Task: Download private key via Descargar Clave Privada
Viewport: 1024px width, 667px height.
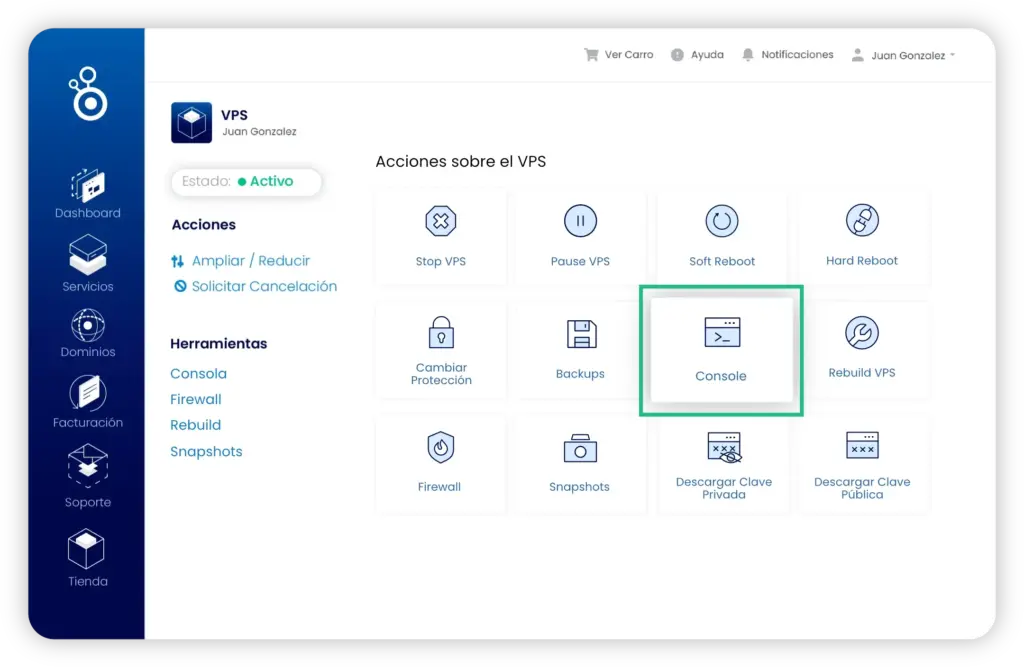Action: click(x=724, y=464)
